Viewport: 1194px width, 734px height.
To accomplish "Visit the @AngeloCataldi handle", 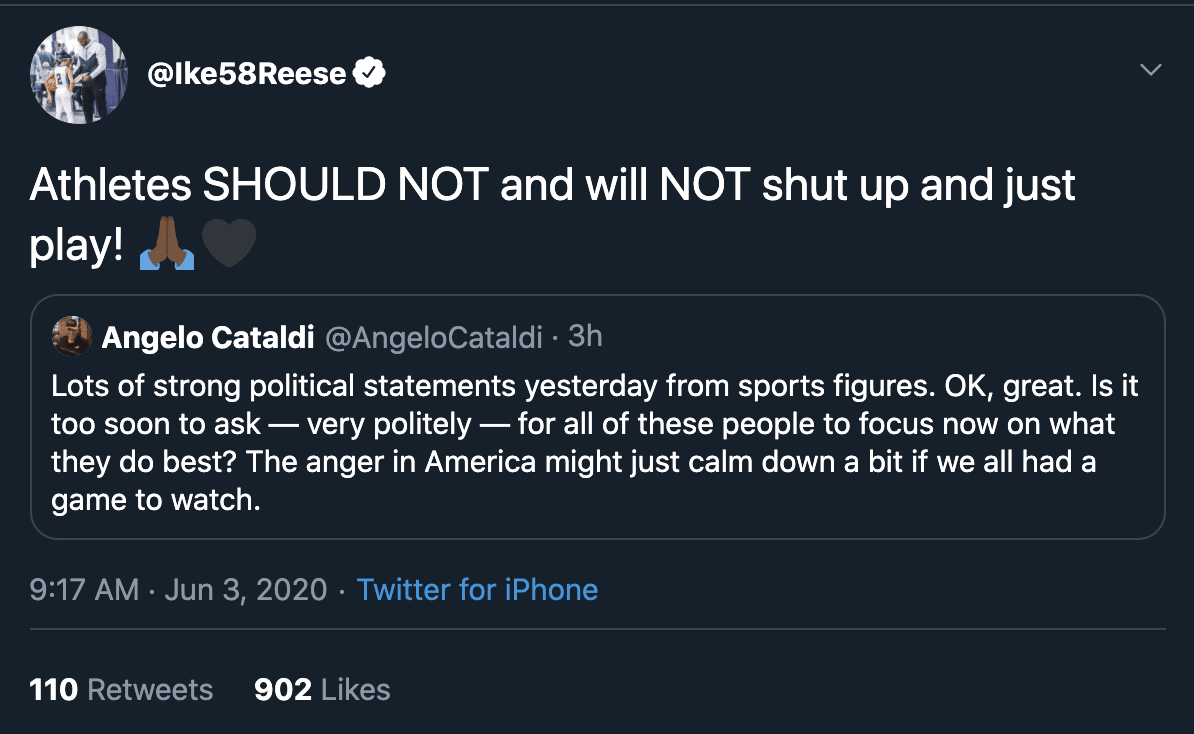I will 434,338.
